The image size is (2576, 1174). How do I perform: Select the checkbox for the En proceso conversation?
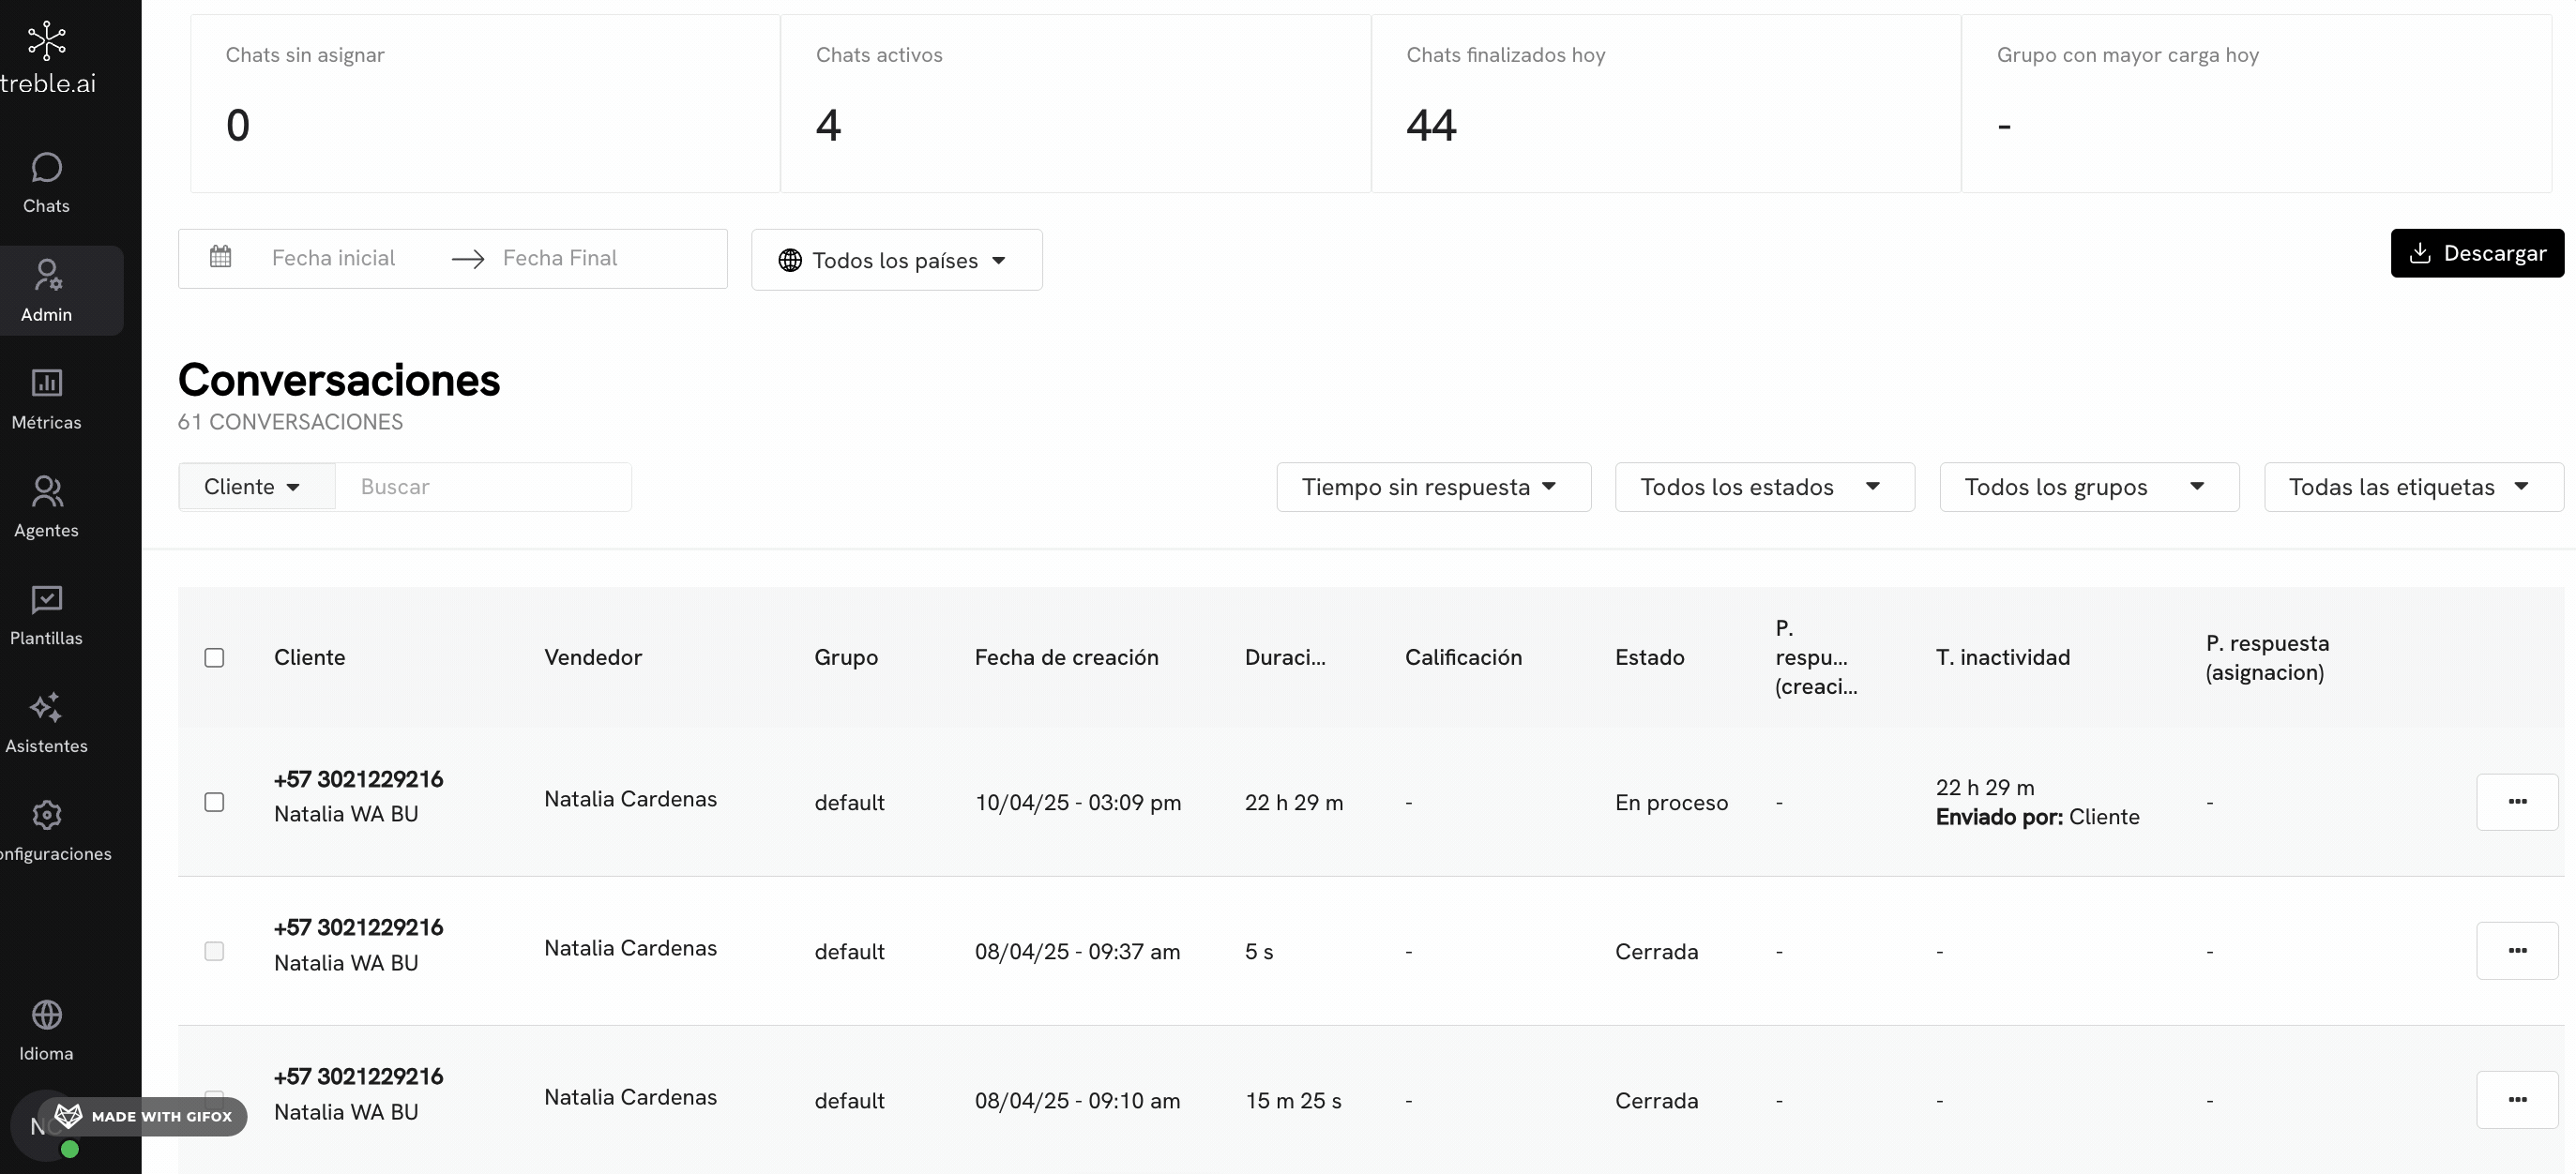coord(214,801)
